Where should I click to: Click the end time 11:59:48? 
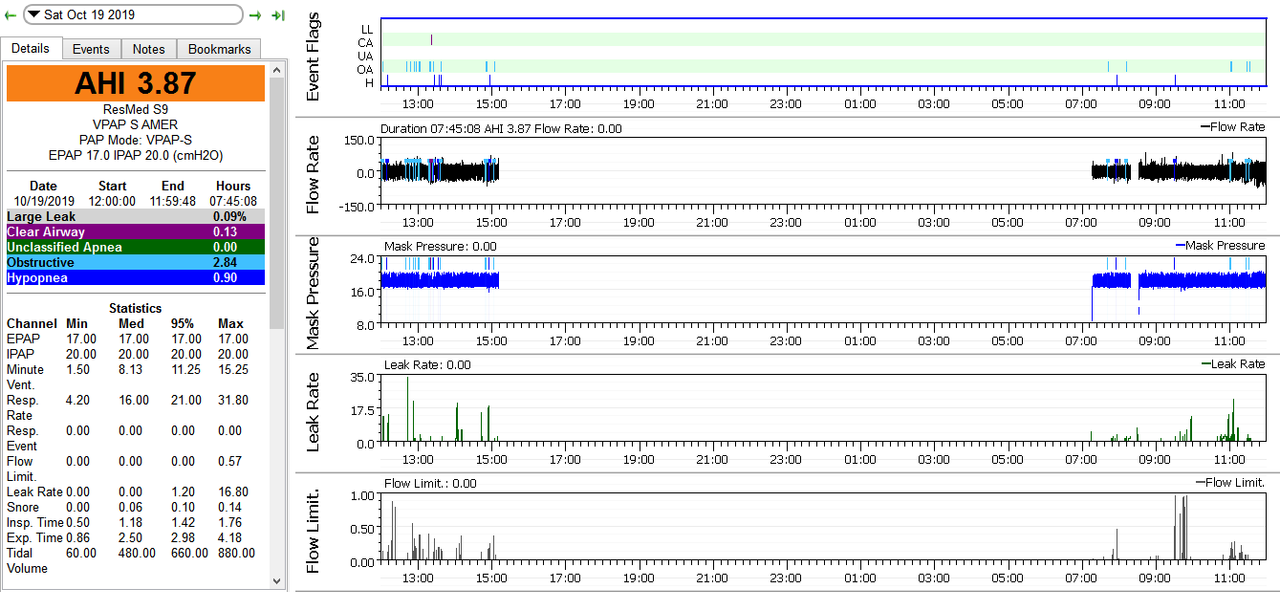[173, 201]
